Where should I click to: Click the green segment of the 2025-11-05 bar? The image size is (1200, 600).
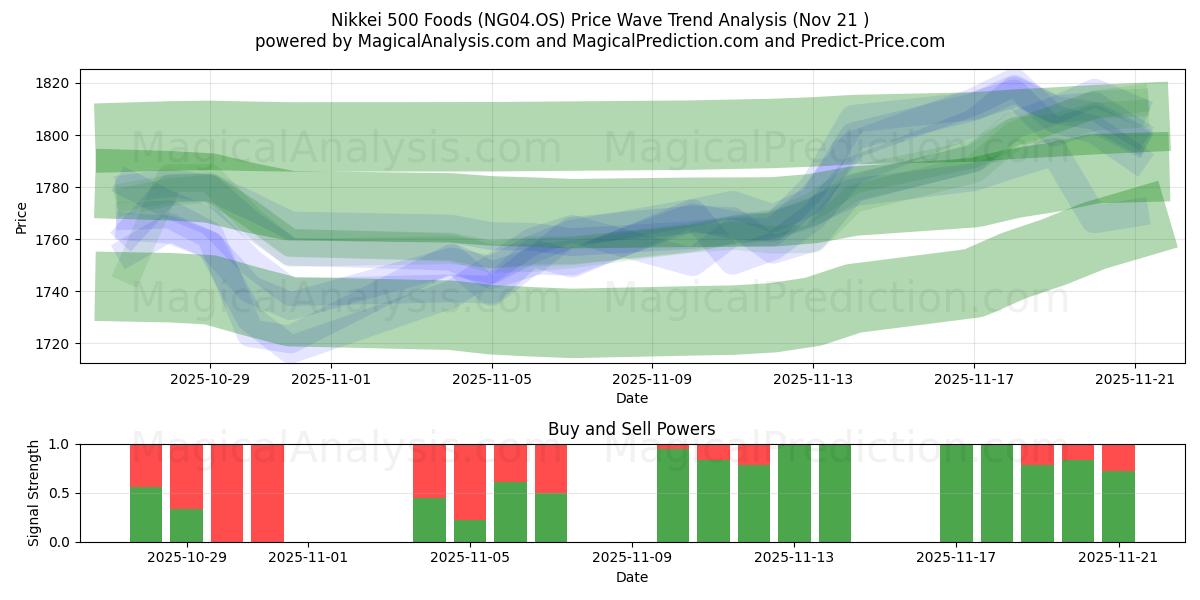point(470,531)
